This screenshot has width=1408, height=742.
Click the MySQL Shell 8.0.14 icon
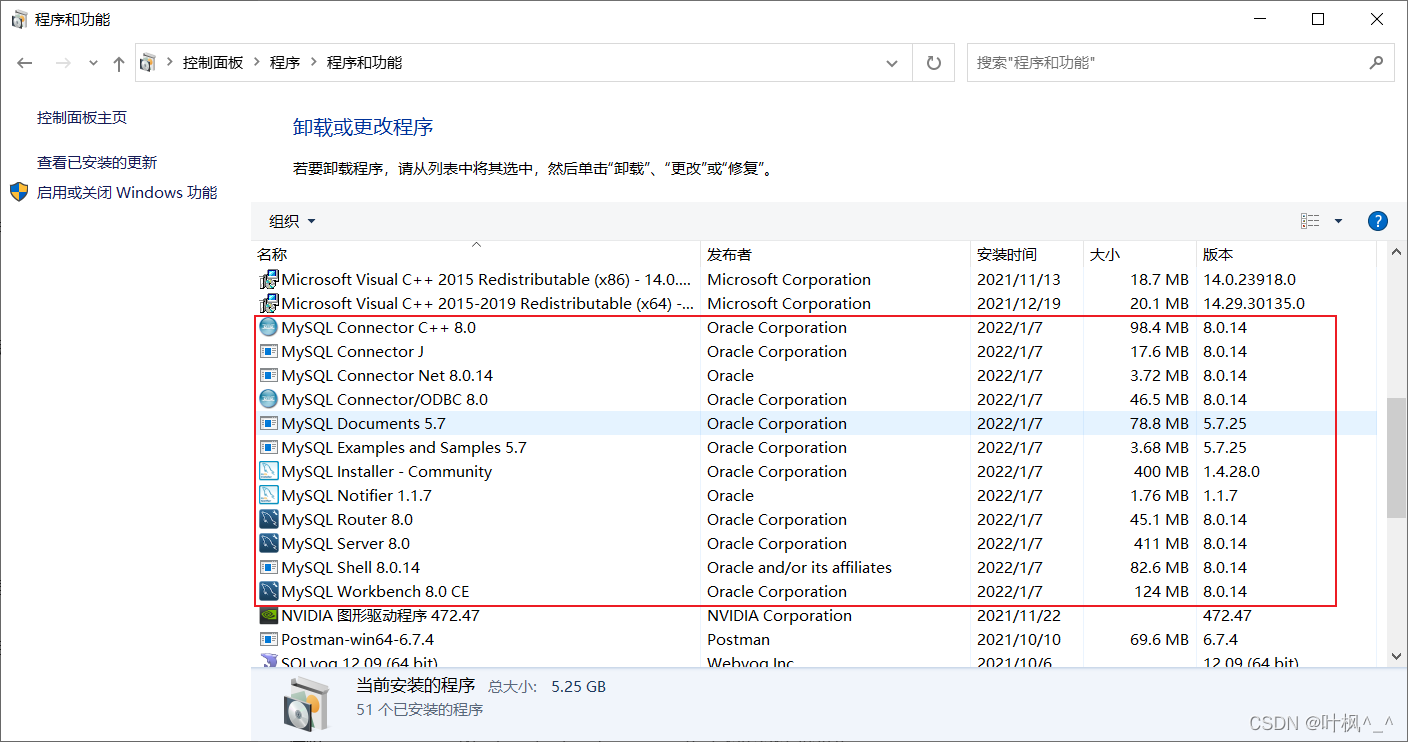(x=268, y=567)
